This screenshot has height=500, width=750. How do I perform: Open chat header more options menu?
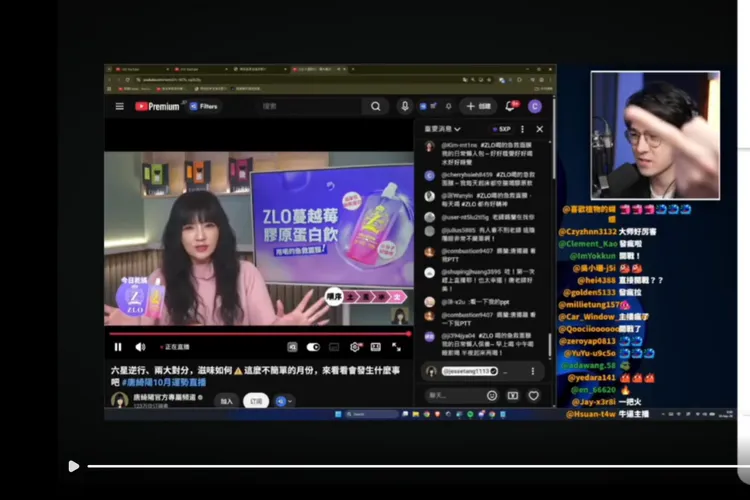[522, 129]
